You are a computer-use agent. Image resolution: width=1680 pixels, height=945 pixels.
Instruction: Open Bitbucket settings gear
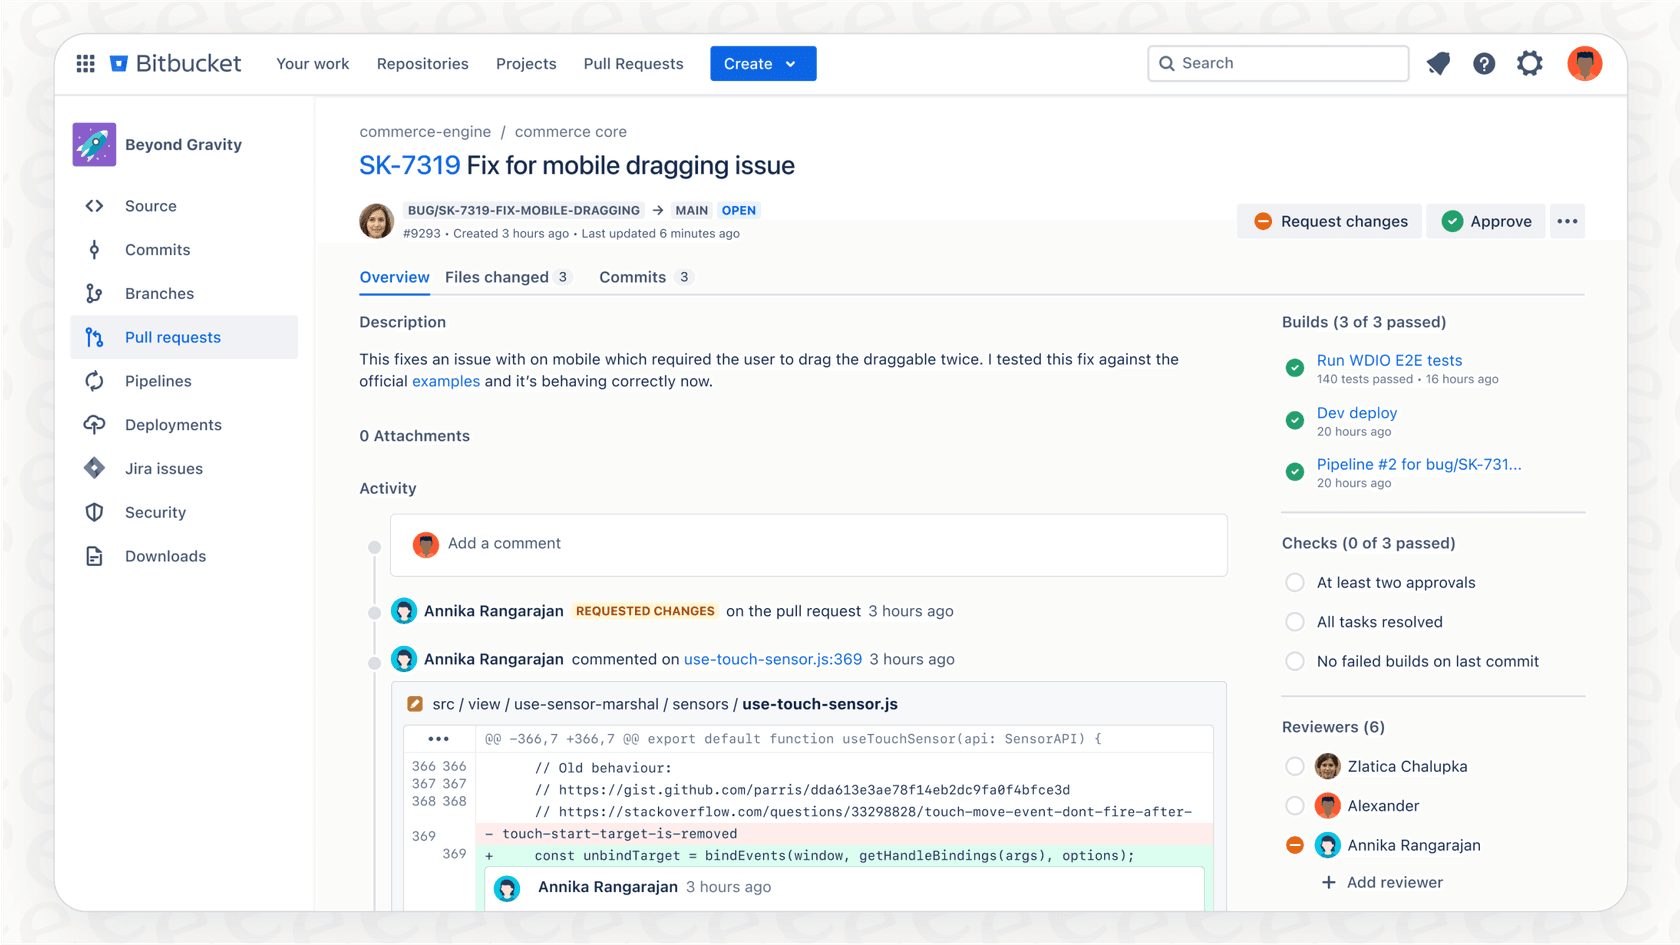tap(1530, 63)
